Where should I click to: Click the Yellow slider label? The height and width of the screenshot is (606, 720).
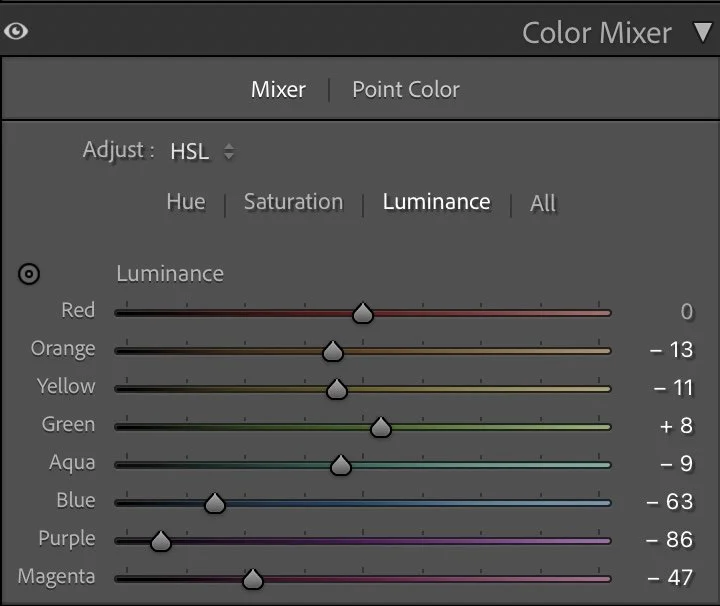[x=66, y=387]
